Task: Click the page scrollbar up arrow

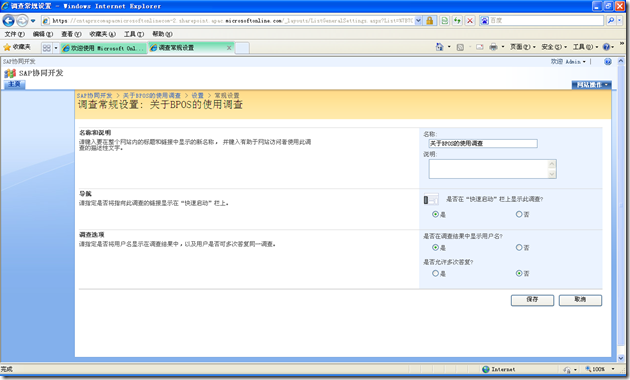Action: (x=621, y=61)
